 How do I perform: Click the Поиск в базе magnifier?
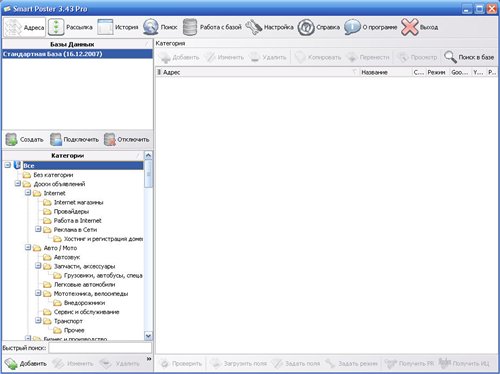450,57
